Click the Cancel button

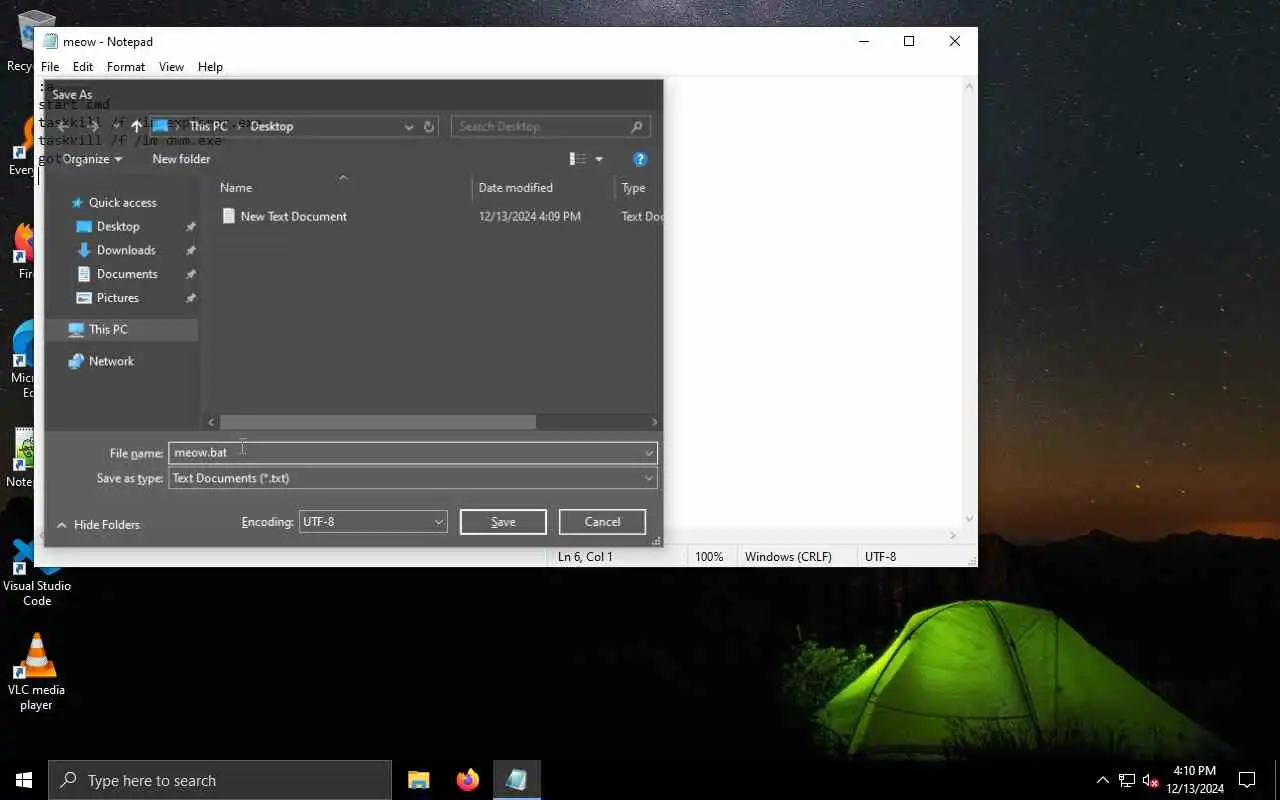pyautogui.click(x=602, y=522)
